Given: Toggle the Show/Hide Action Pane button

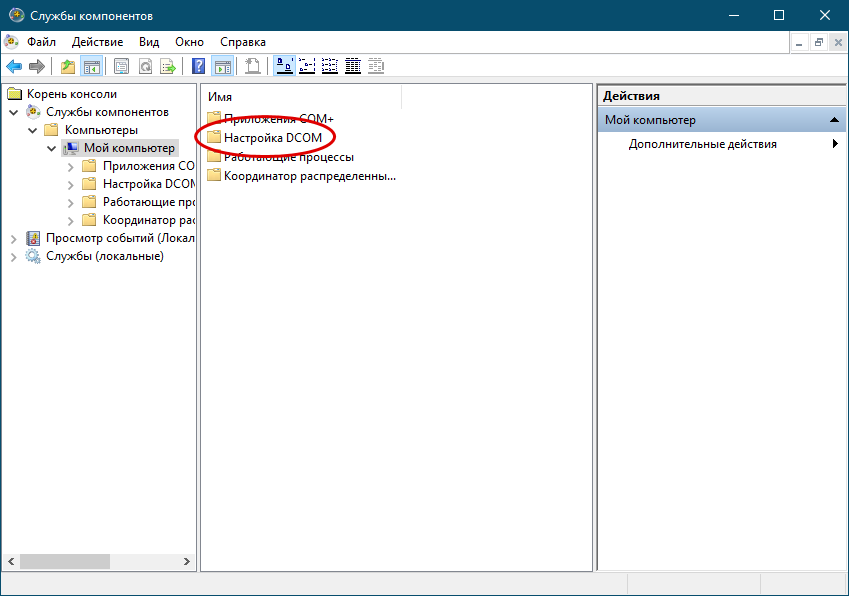Looking at the screenshot, I should [x=222, y=66].
